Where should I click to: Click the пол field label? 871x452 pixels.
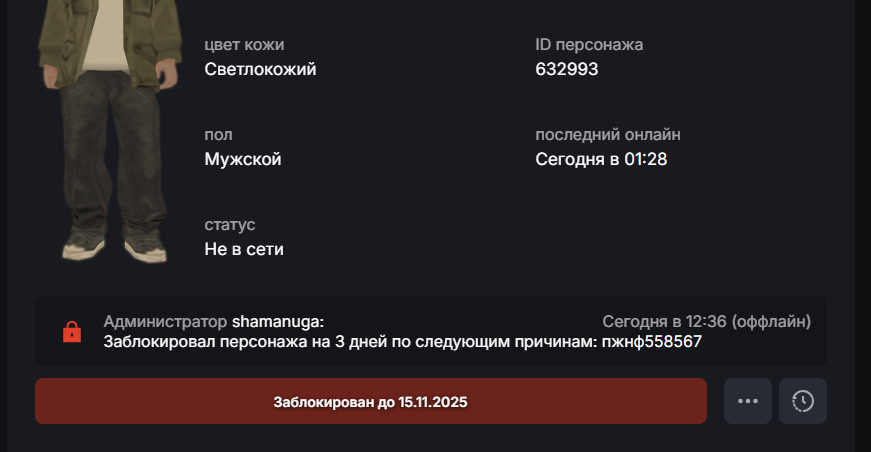pos(218,135)
